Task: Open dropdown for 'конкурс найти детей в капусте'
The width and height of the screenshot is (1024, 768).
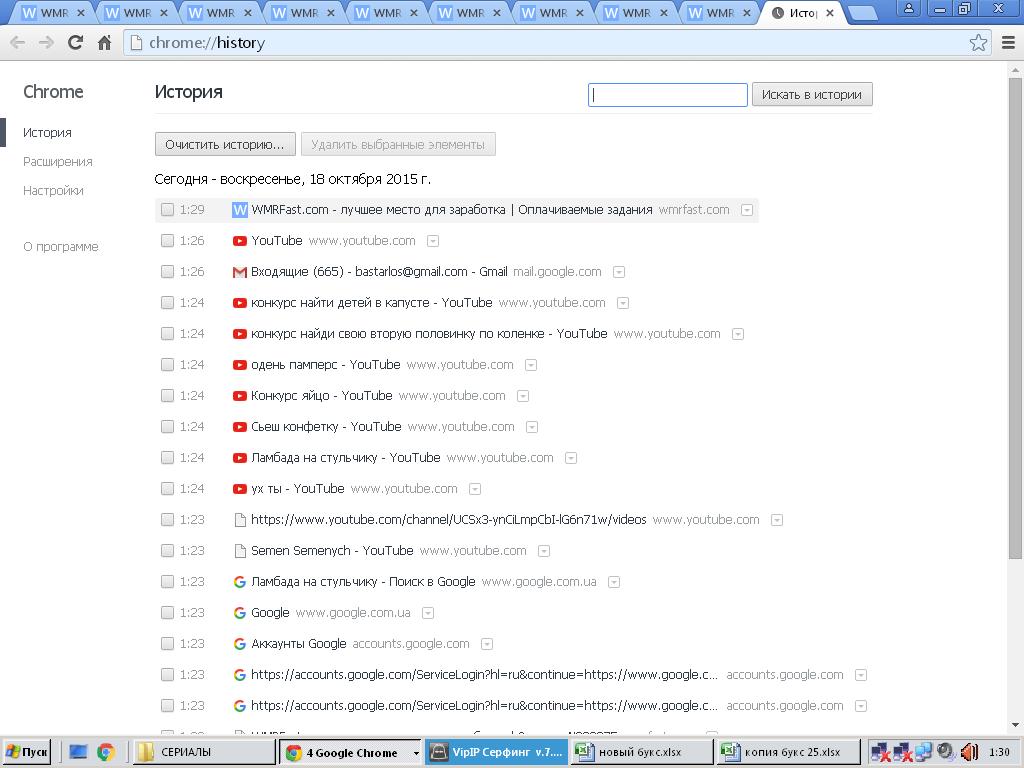Action: 623,303
